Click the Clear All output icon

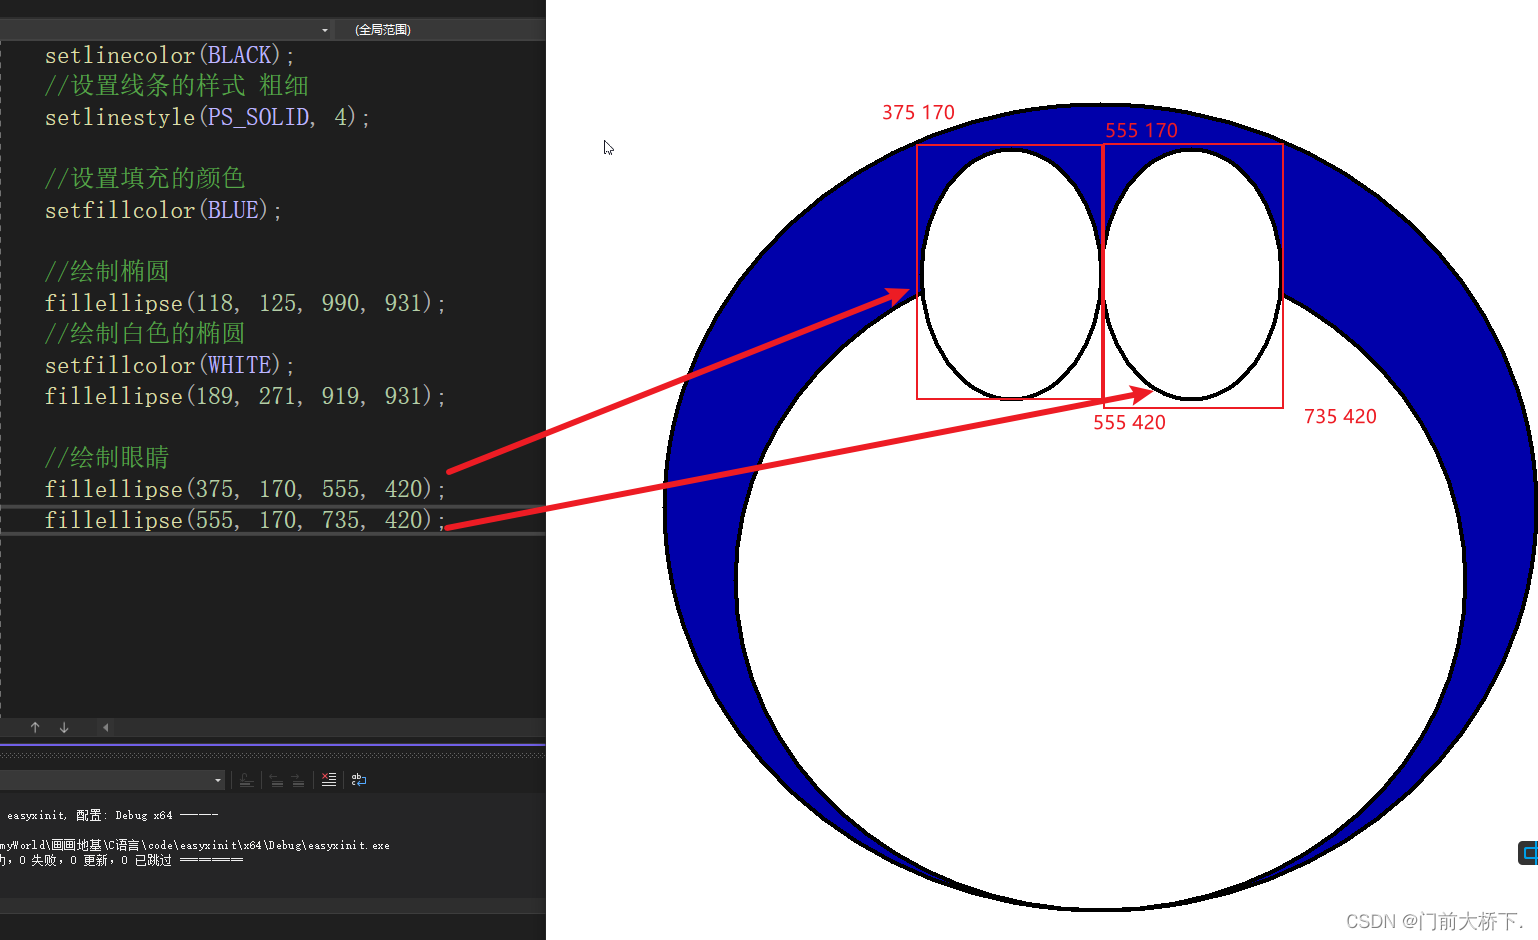[x=329, y=780]
